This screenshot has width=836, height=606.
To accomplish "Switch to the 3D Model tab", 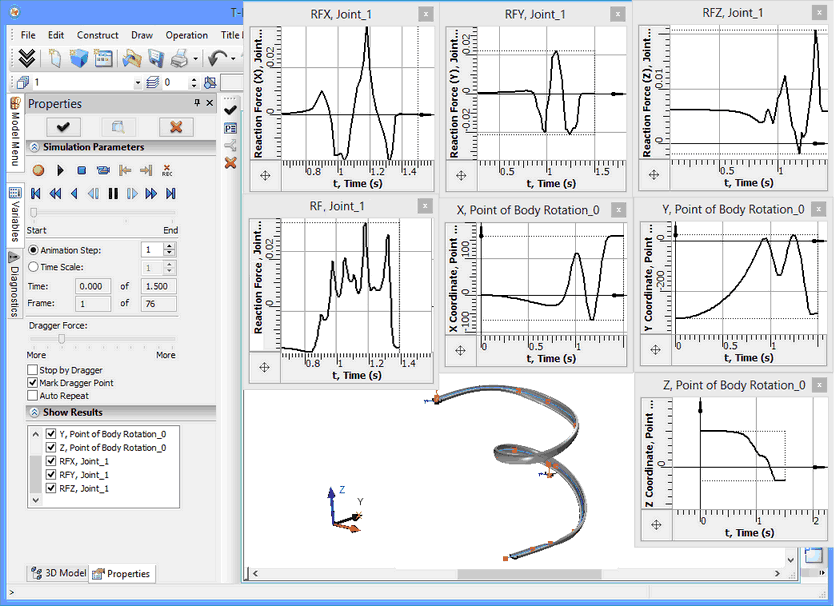I will [x=58, y=573].
